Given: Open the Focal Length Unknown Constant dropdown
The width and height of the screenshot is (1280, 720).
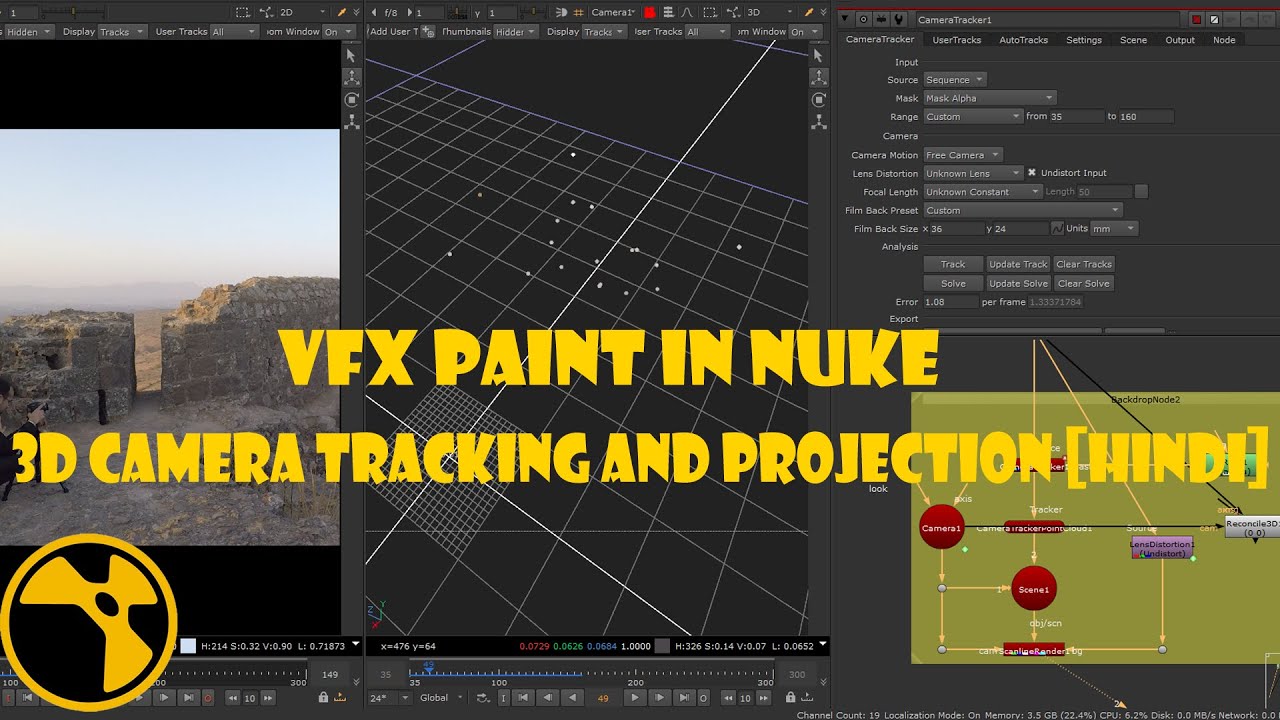Looking at the screenshot, I should point(982,191).
